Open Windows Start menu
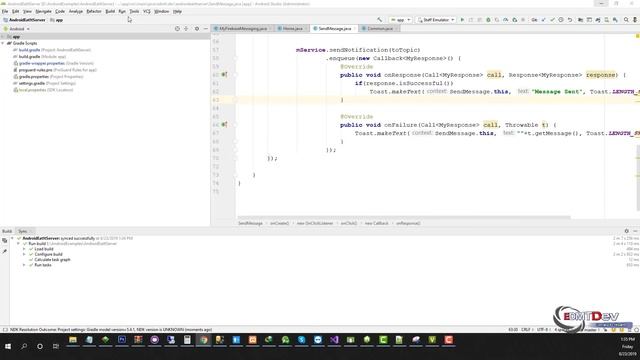 (x=8, y=346)
